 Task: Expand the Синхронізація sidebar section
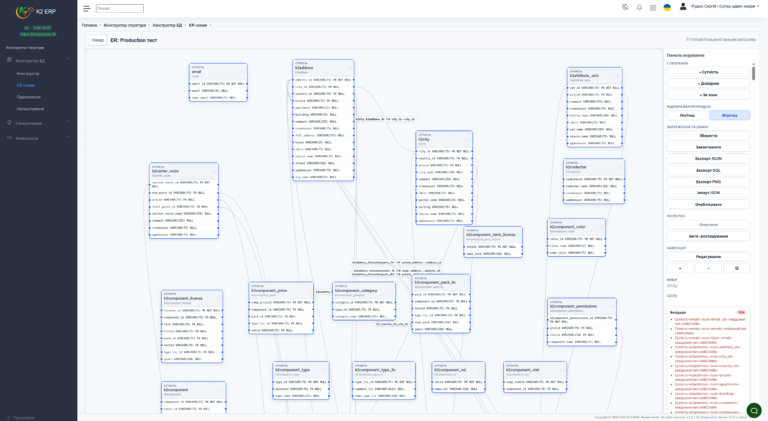tap(68, 123)
